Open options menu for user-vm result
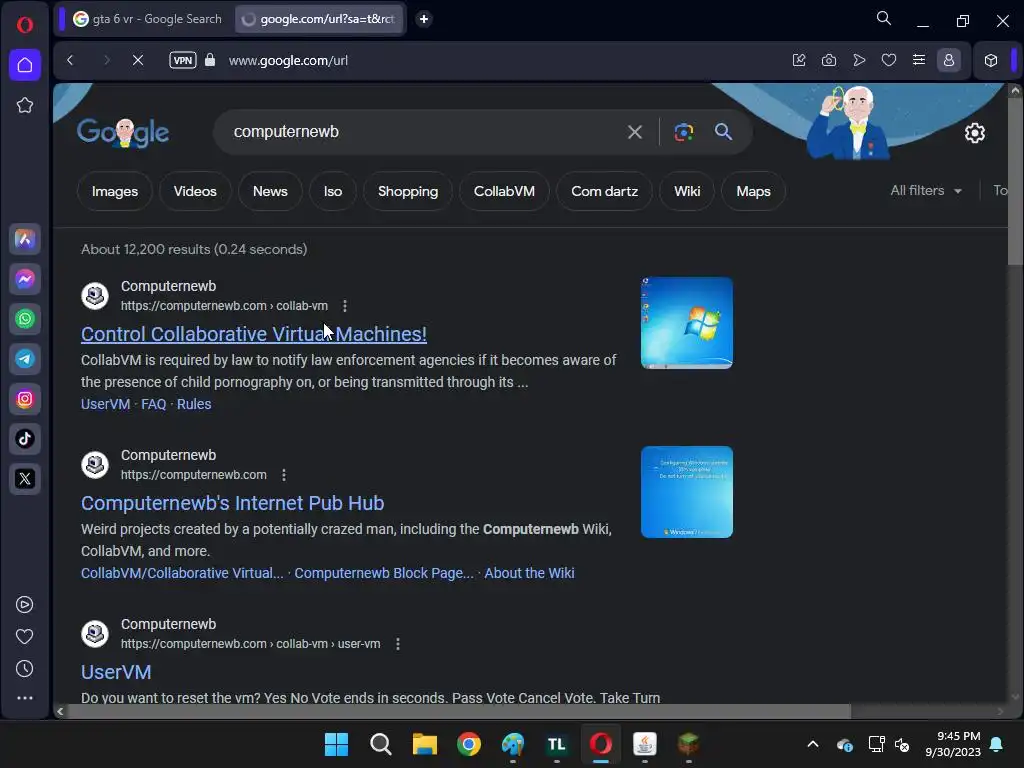Viewport: 1024px width, 768px height. 398,644
